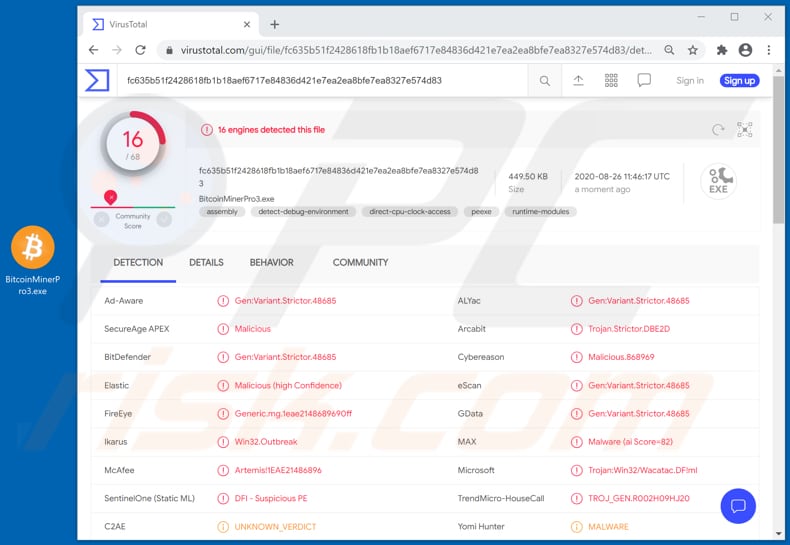790x545 pixels.
Task: Open the Chrome profile avatar
Action: pyautogui.click(x=745, y=50)
